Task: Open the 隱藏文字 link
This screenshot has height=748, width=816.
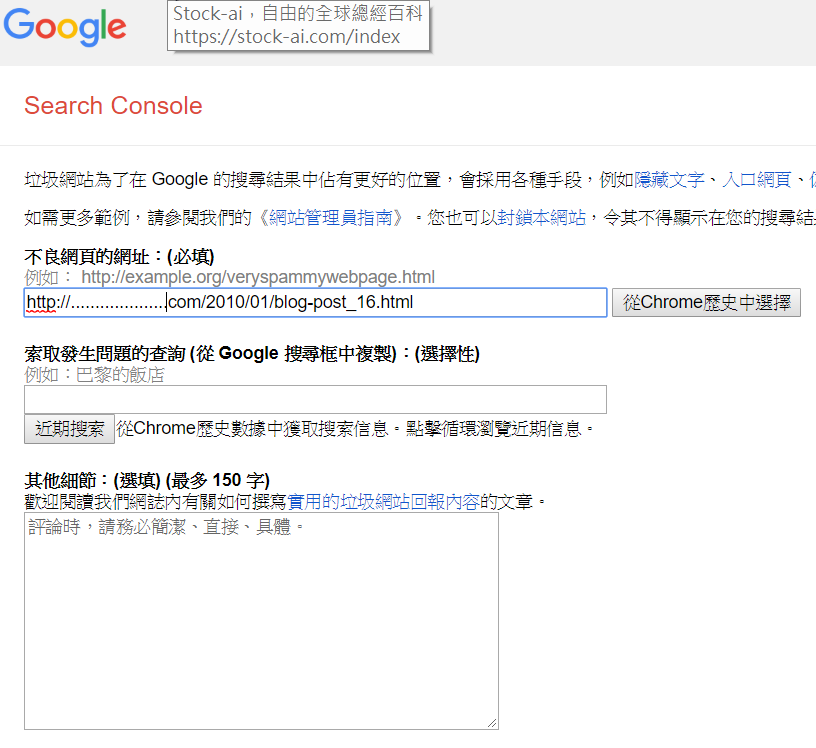Action: (x=669, y=180)
